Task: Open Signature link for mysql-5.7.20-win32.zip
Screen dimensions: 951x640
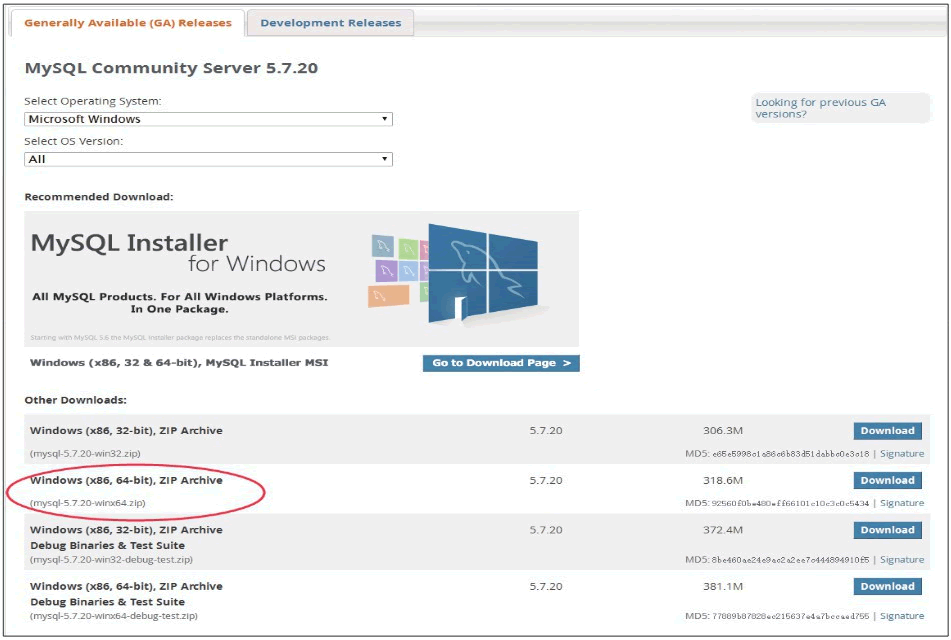Action: pyautogui.click(x=902, y=454)
